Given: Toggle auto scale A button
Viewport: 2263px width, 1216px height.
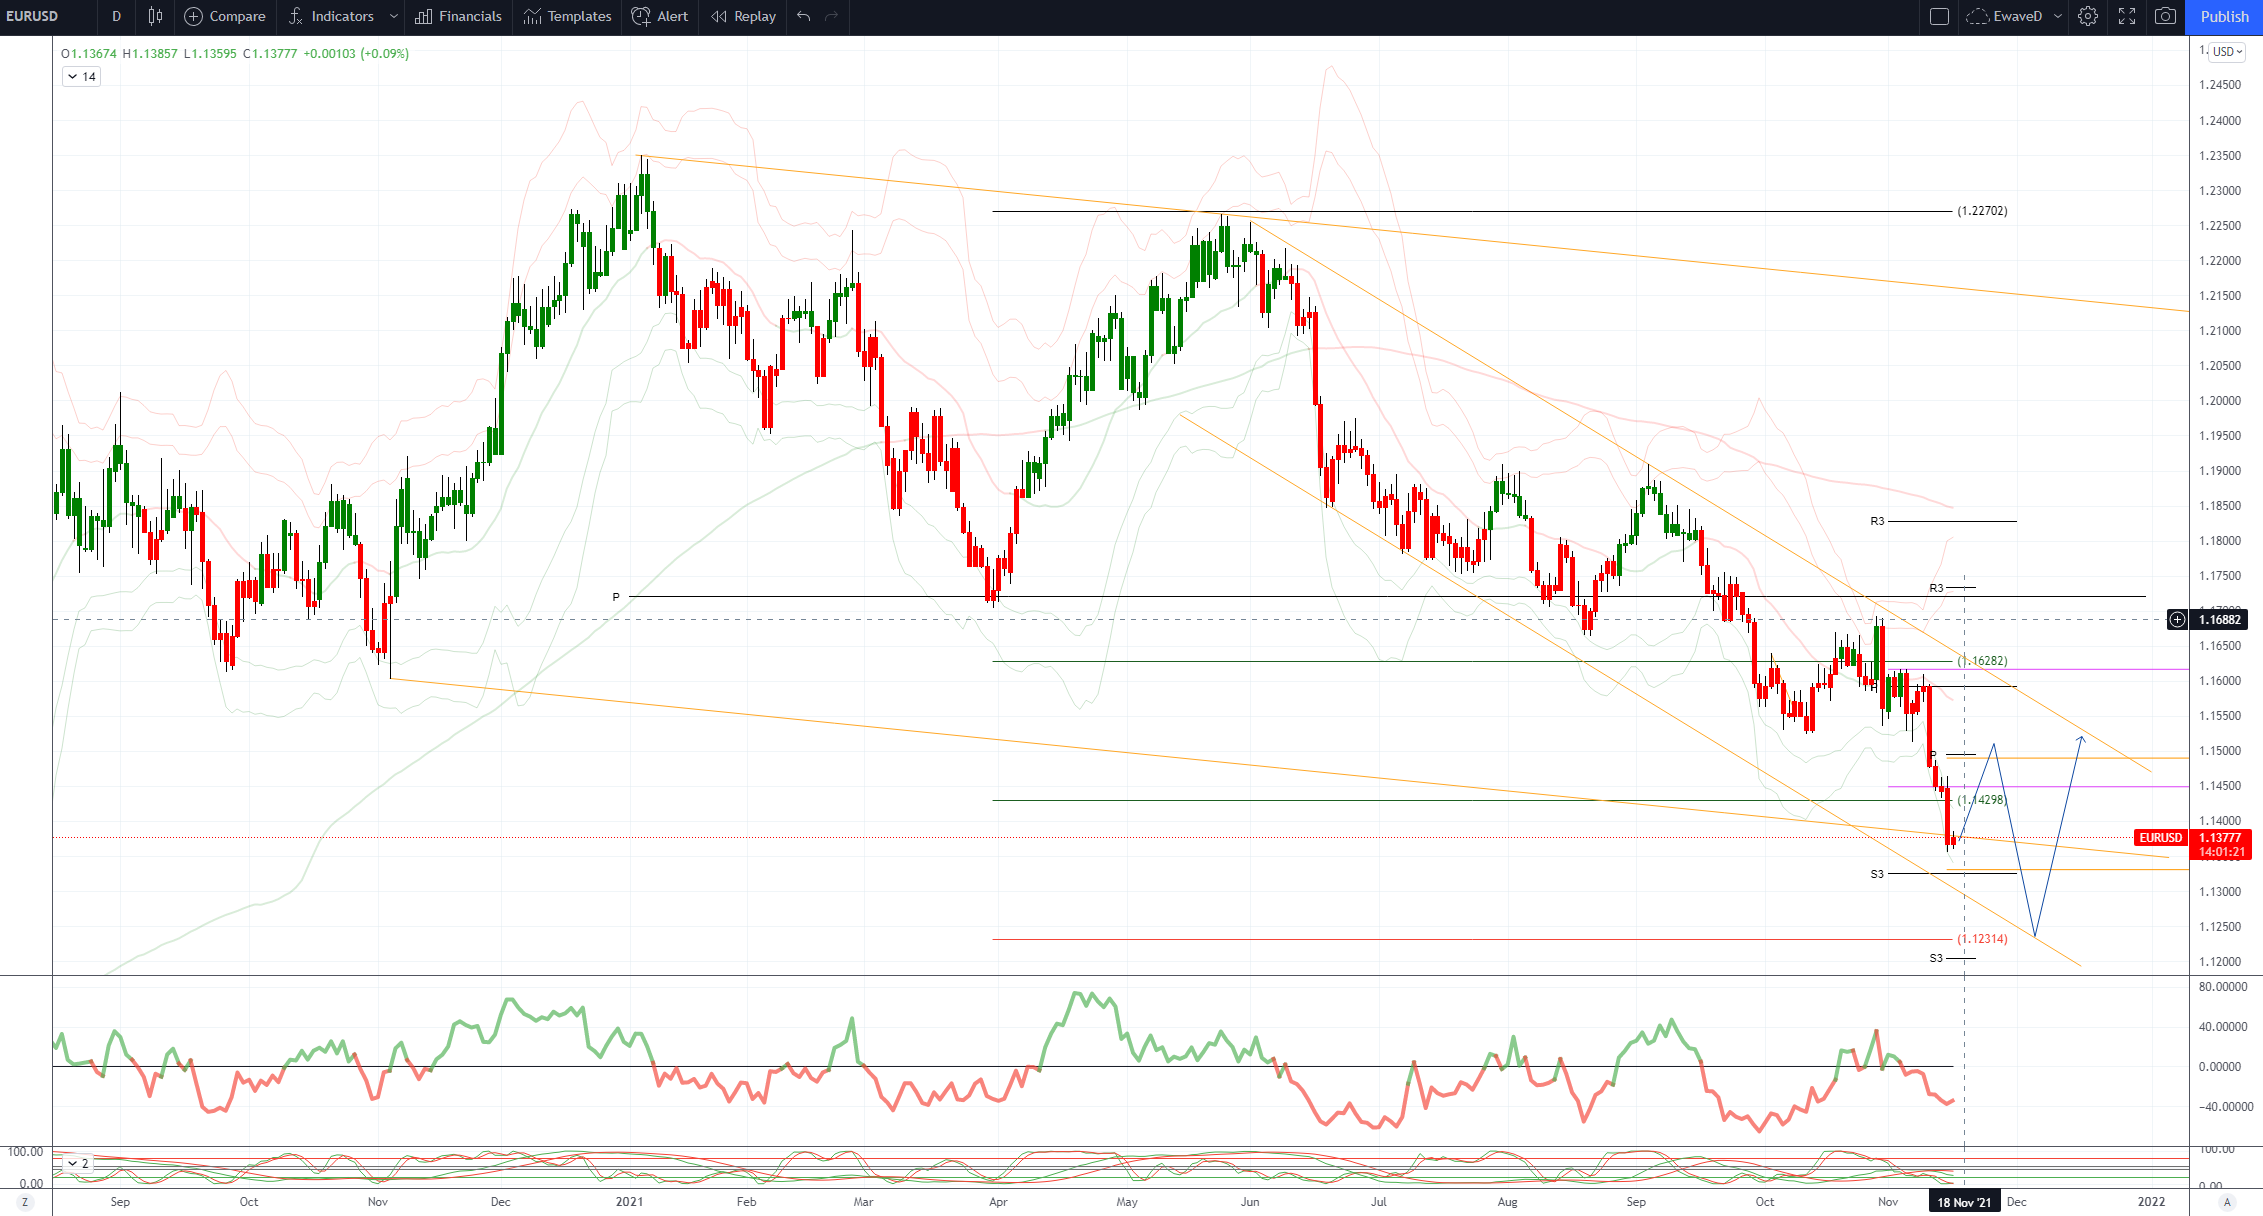Looking at the screenshot, I should coord(2226,1201).
